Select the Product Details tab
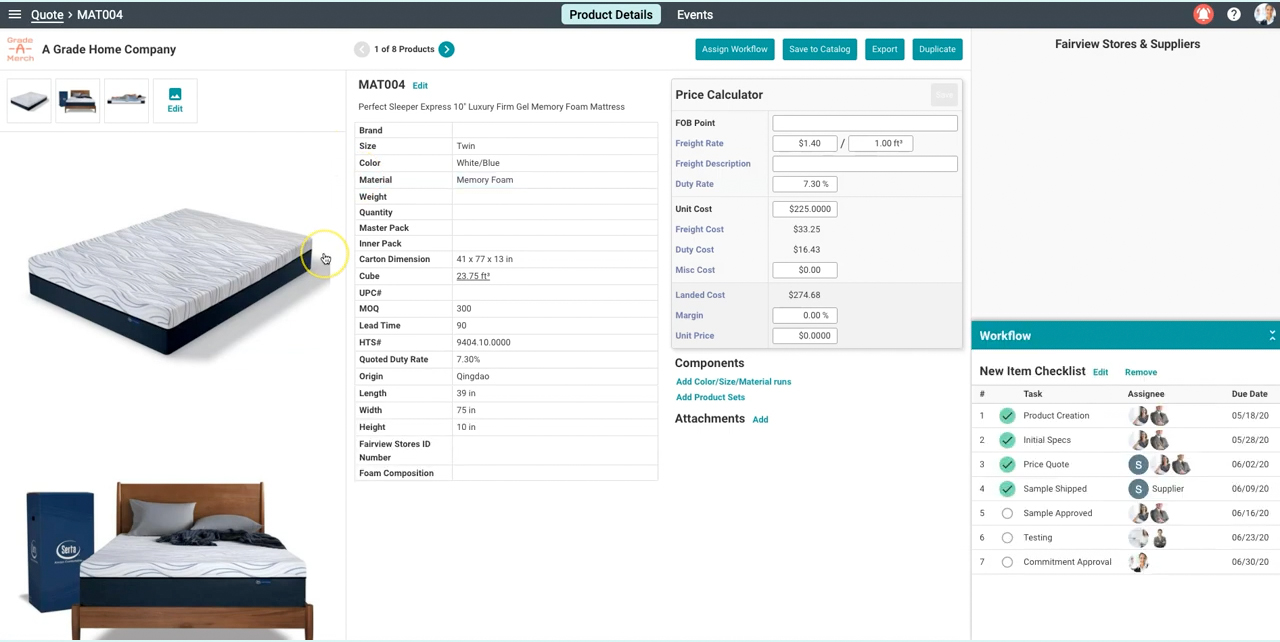This screenshot has width=1280, height=642. (x=610, y=15)
